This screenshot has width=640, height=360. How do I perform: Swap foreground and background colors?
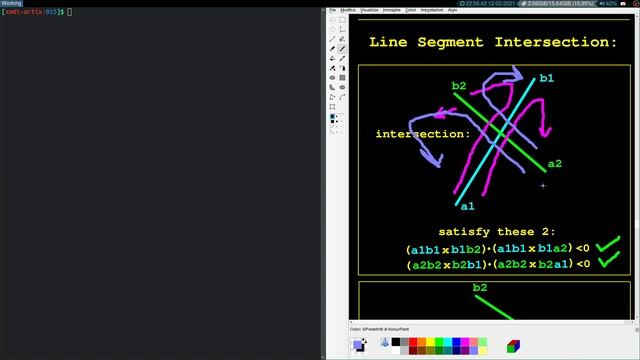pos(364,340)
